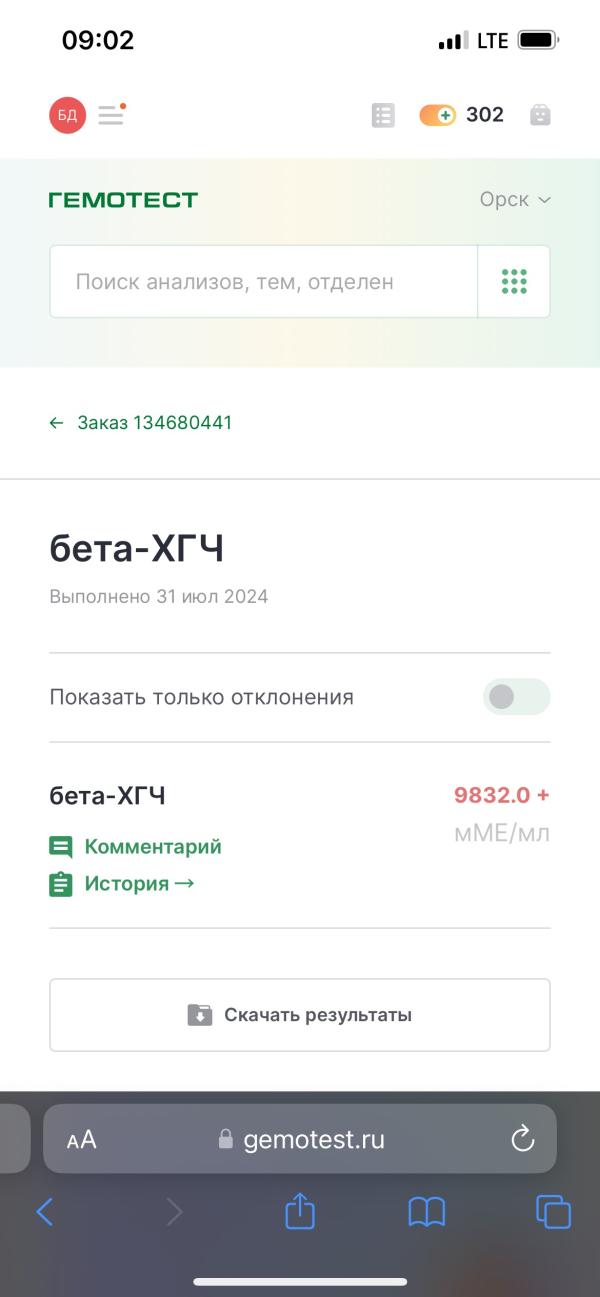Toggle Показать только отклонения switch

click(x=516, y=697)
